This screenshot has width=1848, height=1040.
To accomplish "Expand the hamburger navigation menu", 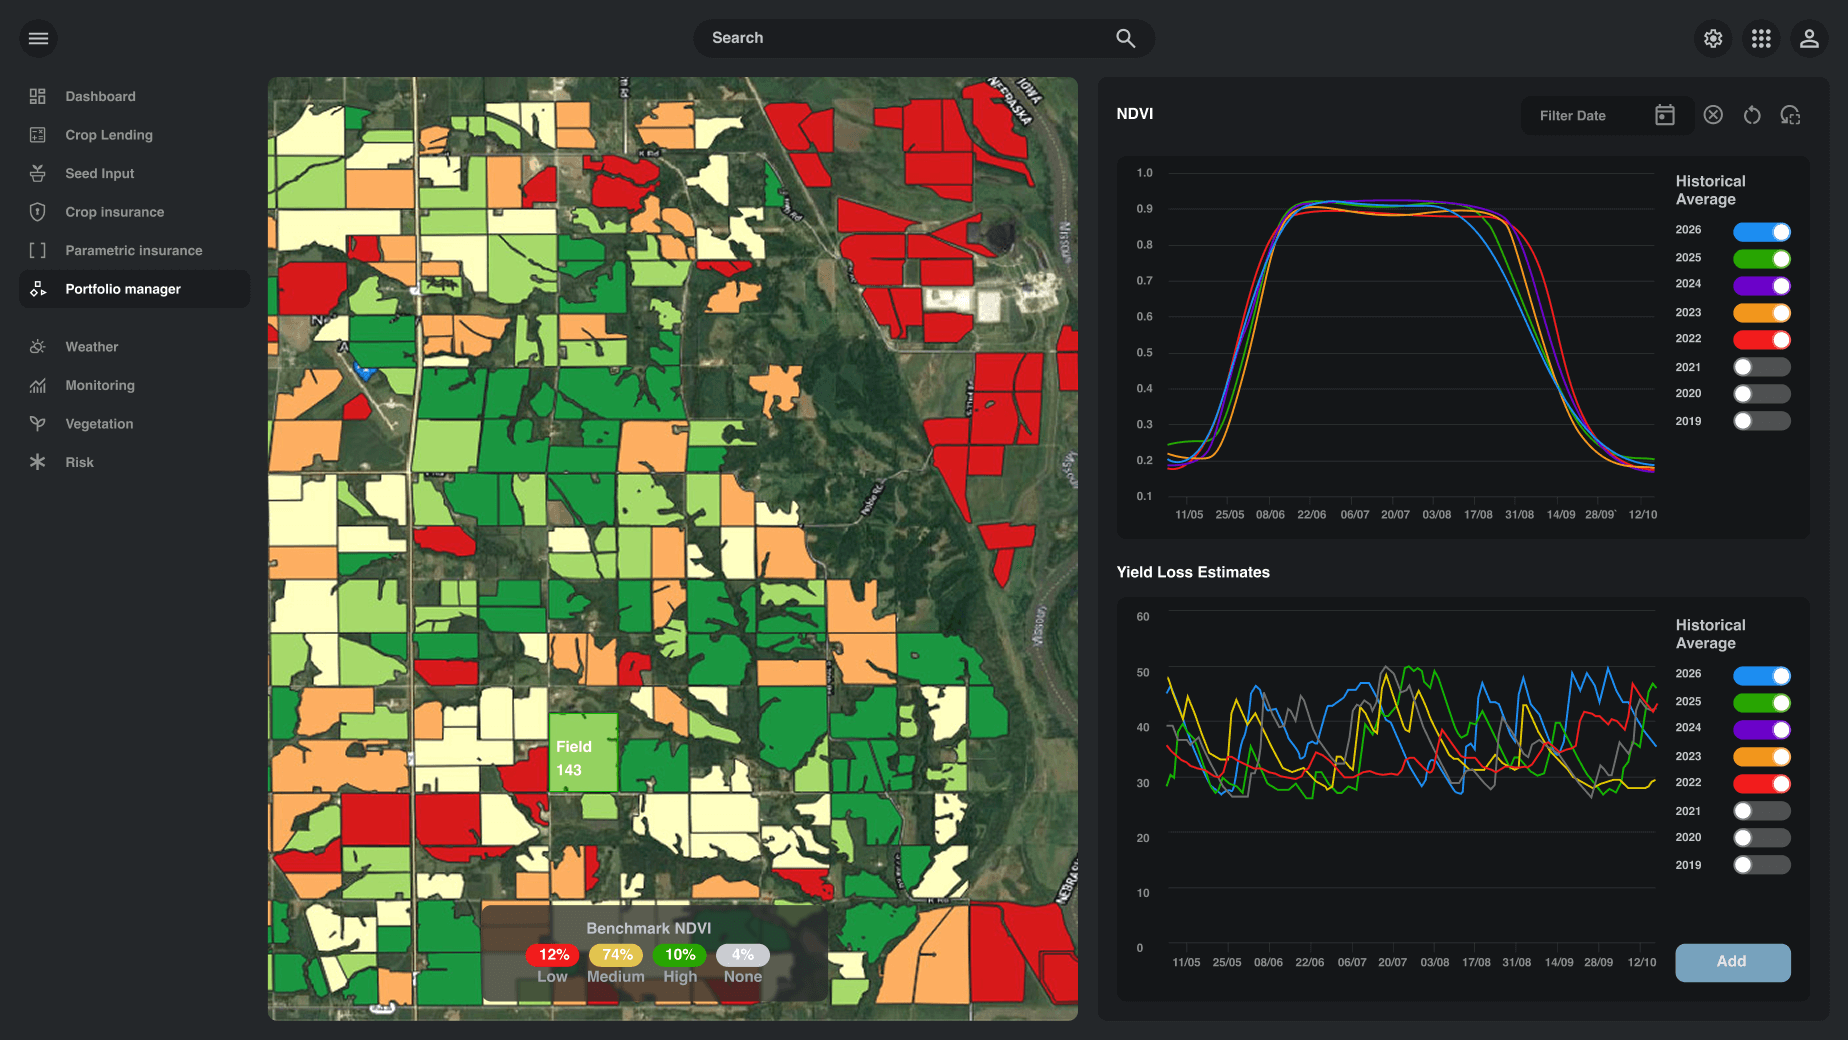I will [38, 38].
